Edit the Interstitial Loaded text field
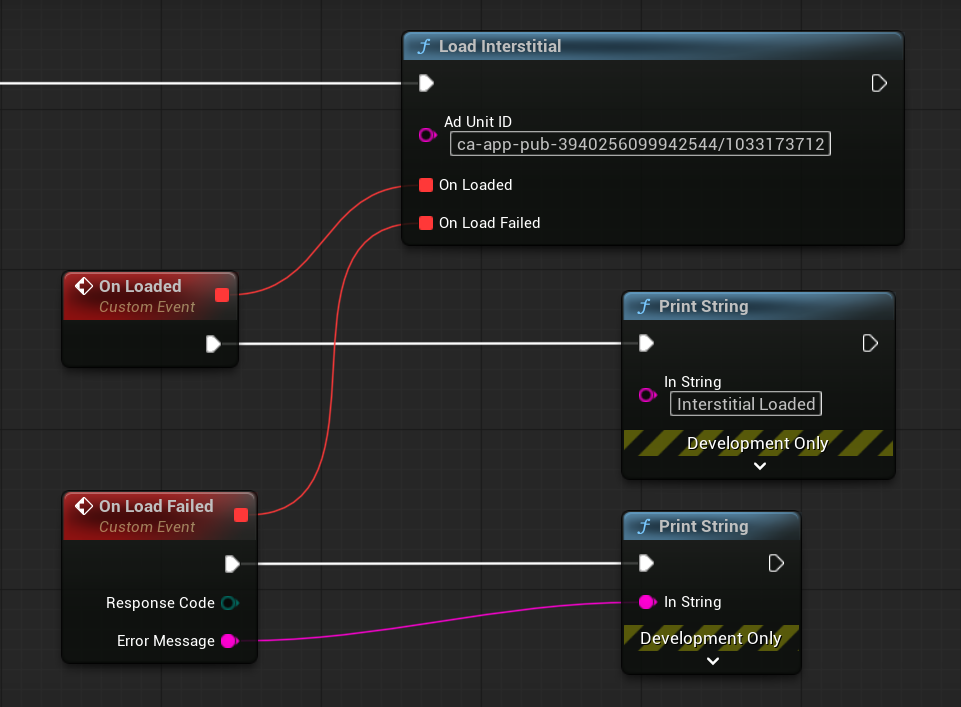This screenshot has width=961, height=707. pyautogui.click(x=746, y=404)
